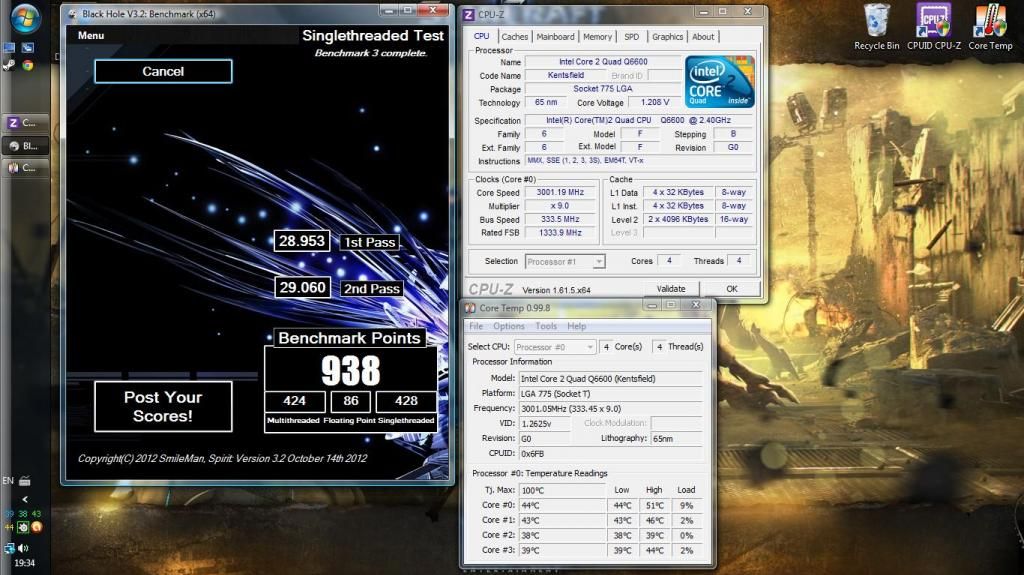Click the Singlethreaded score 428
The image size is (1024, 575).
406,401
